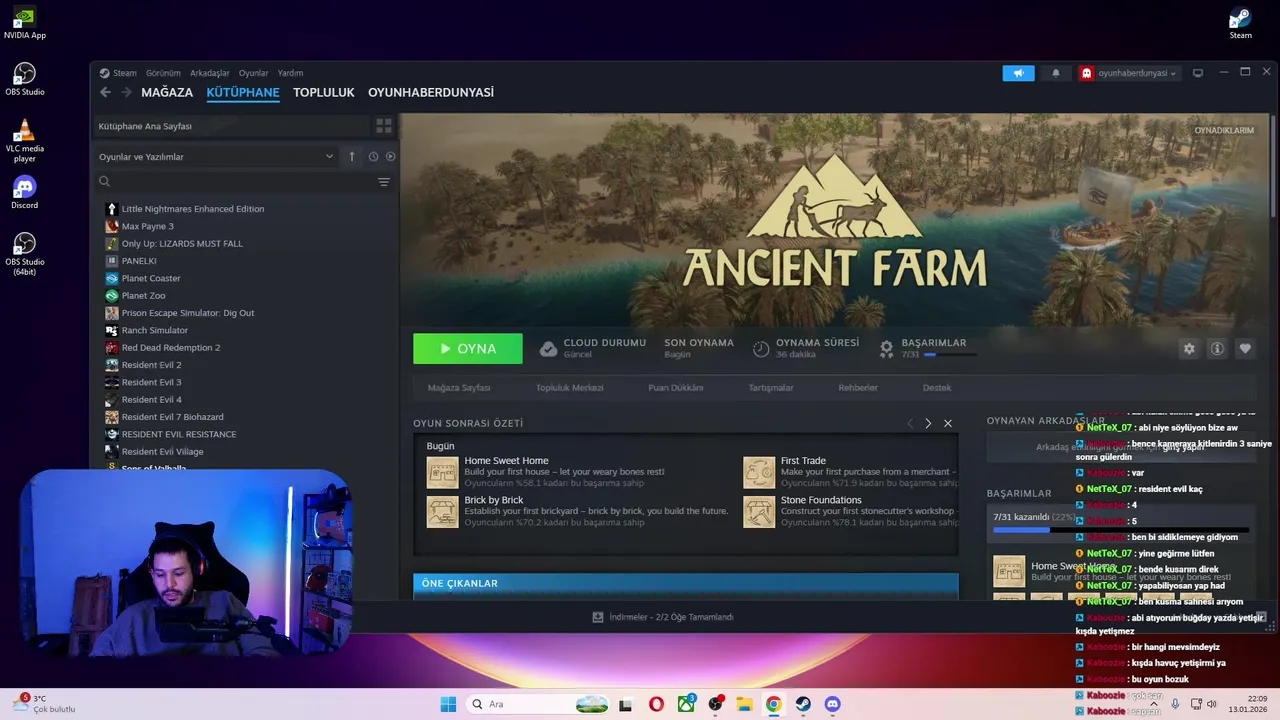Select Ranch Simulator in library
This screenshot has height=720, width=1280.
point(154,330)
